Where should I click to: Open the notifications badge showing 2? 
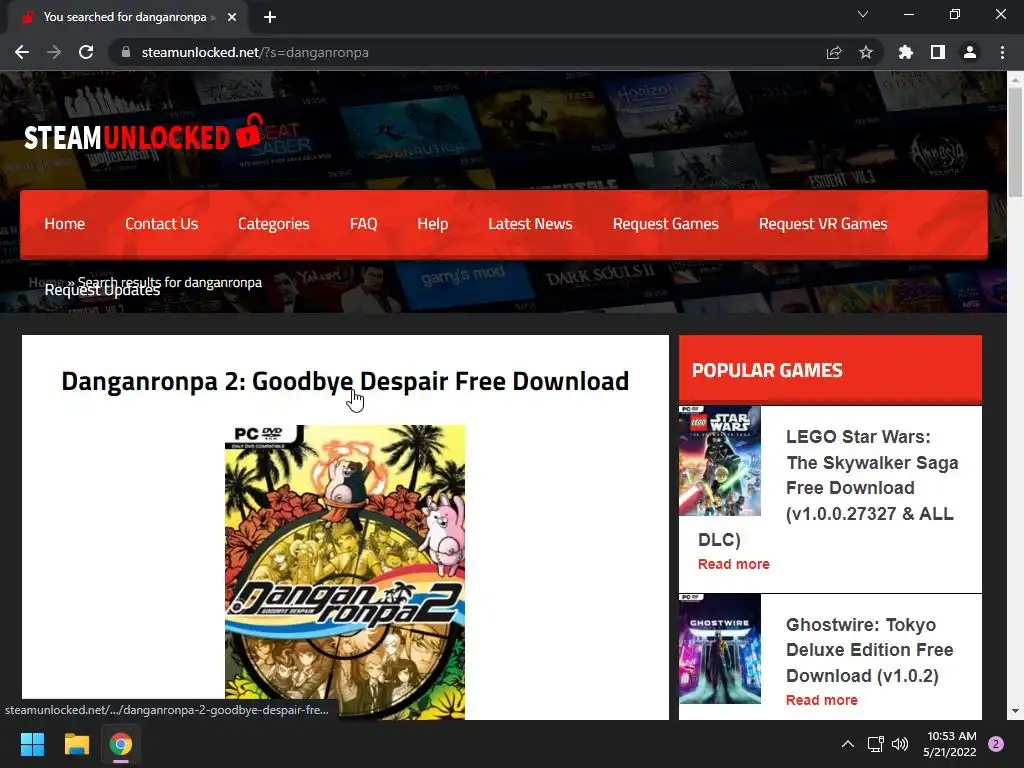(996, 744)
